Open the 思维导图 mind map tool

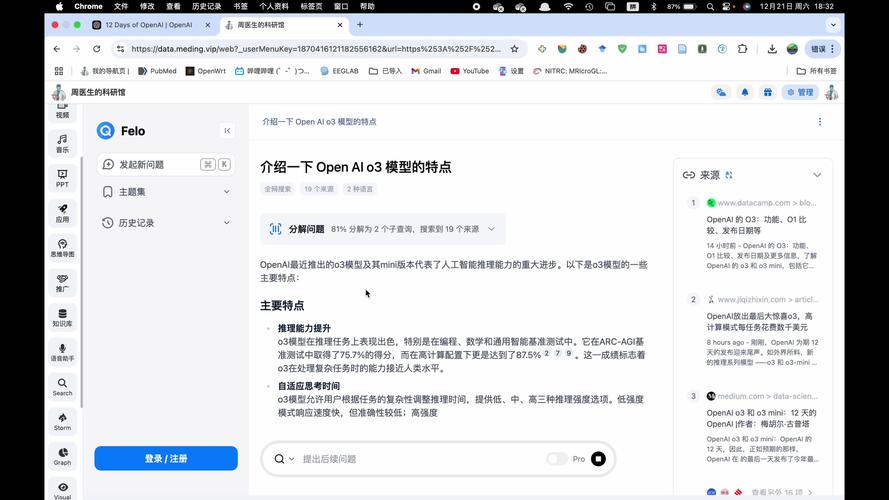point(62,247)
